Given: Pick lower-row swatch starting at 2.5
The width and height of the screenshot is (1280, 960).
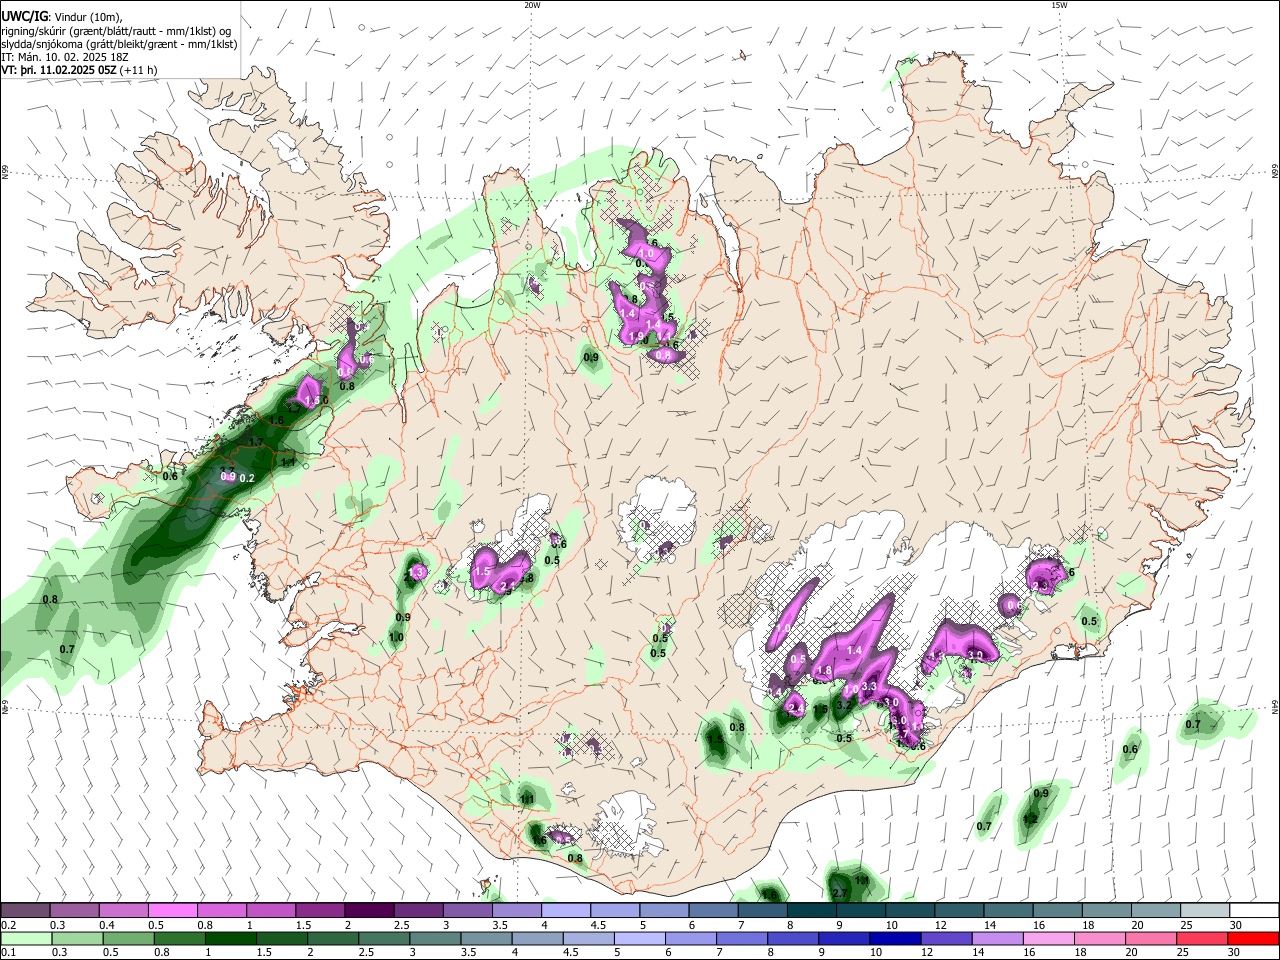Looking at the screenshot, I should [384, 938].
